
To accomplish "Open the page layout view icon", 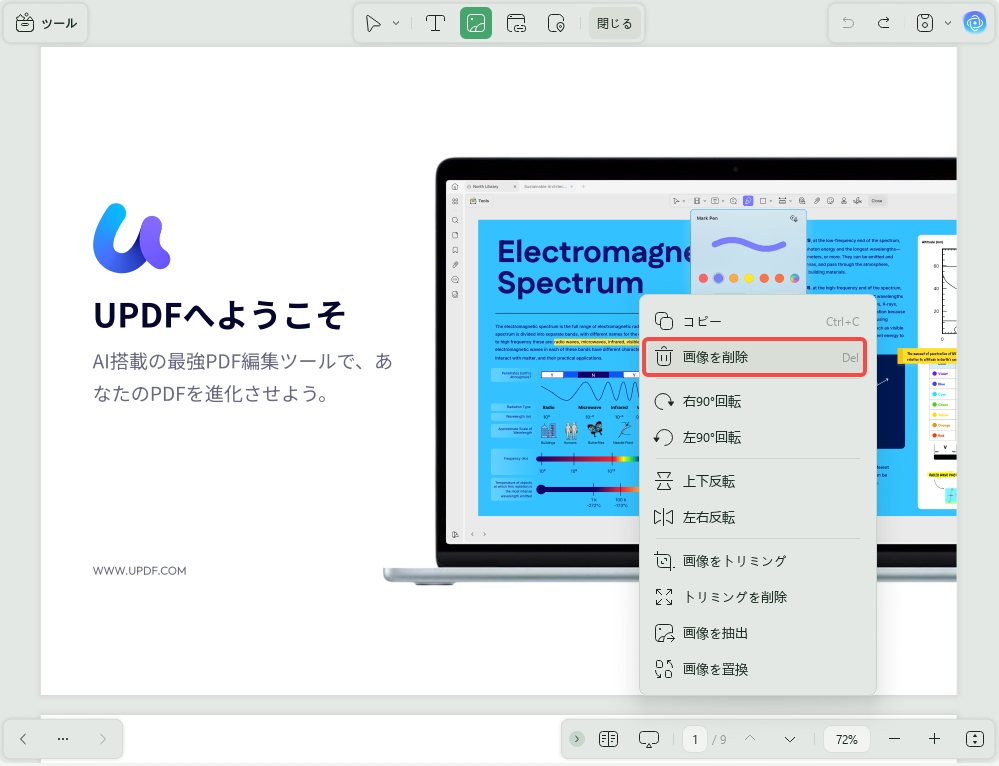I will pos(608,739).
